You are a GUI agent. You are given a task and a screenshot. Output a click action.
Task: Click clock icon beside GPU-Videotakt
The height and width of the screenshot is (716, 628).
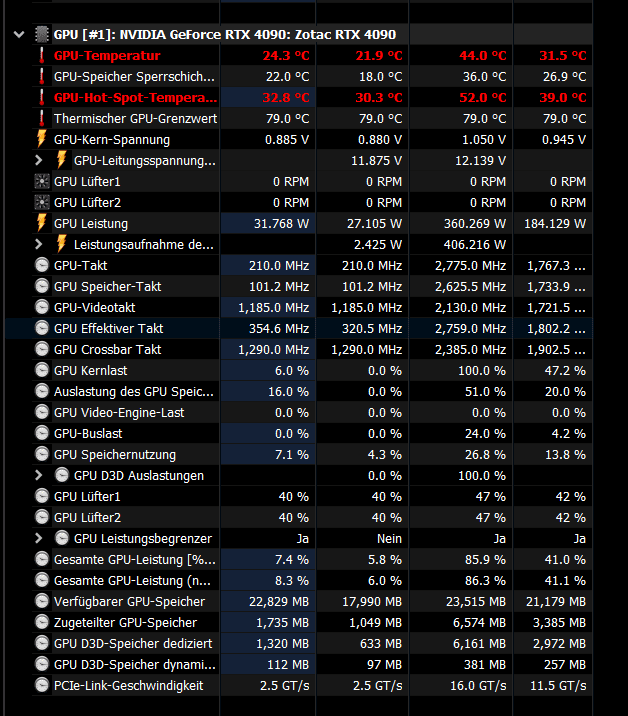tap(42, 307)
